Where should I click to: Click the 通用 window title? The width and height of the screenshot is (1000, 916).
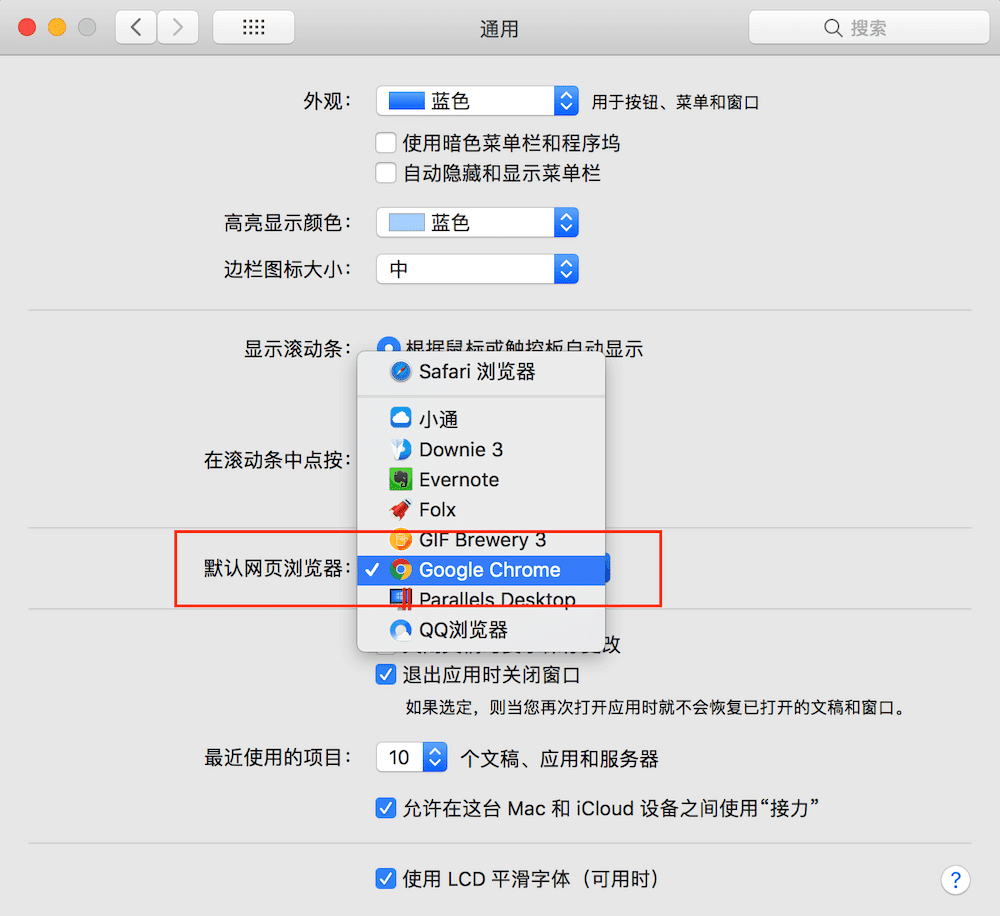point(499,29)
